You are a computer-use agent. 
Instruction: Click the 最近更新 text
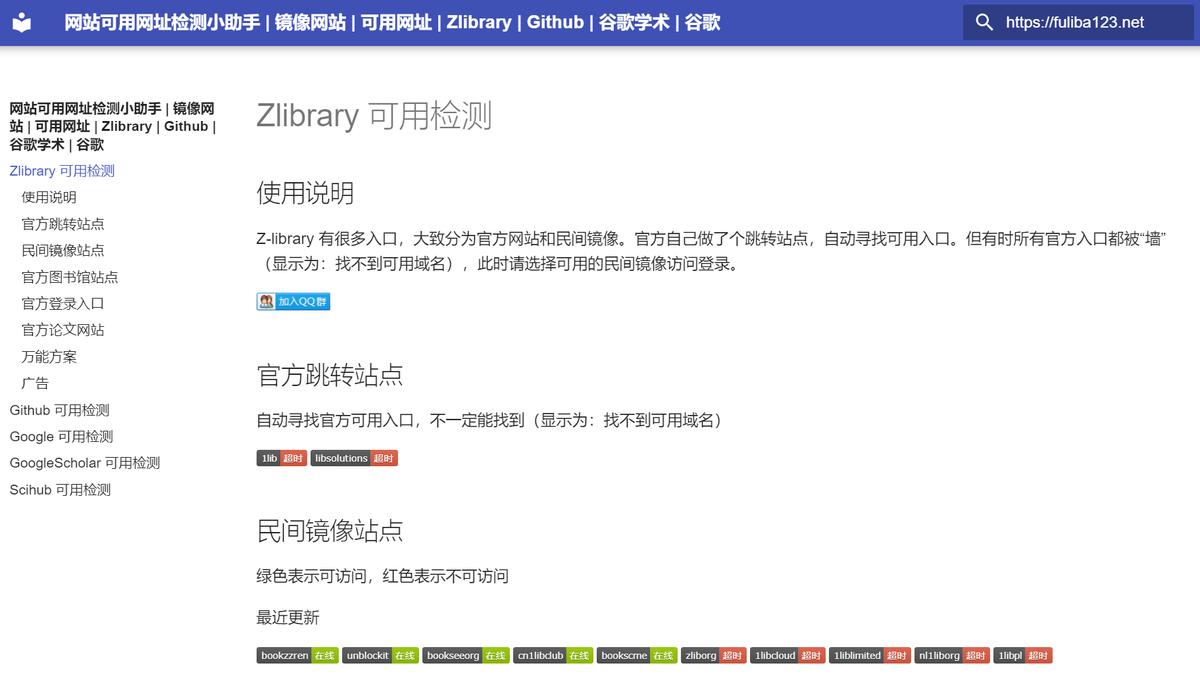point(288,618)
